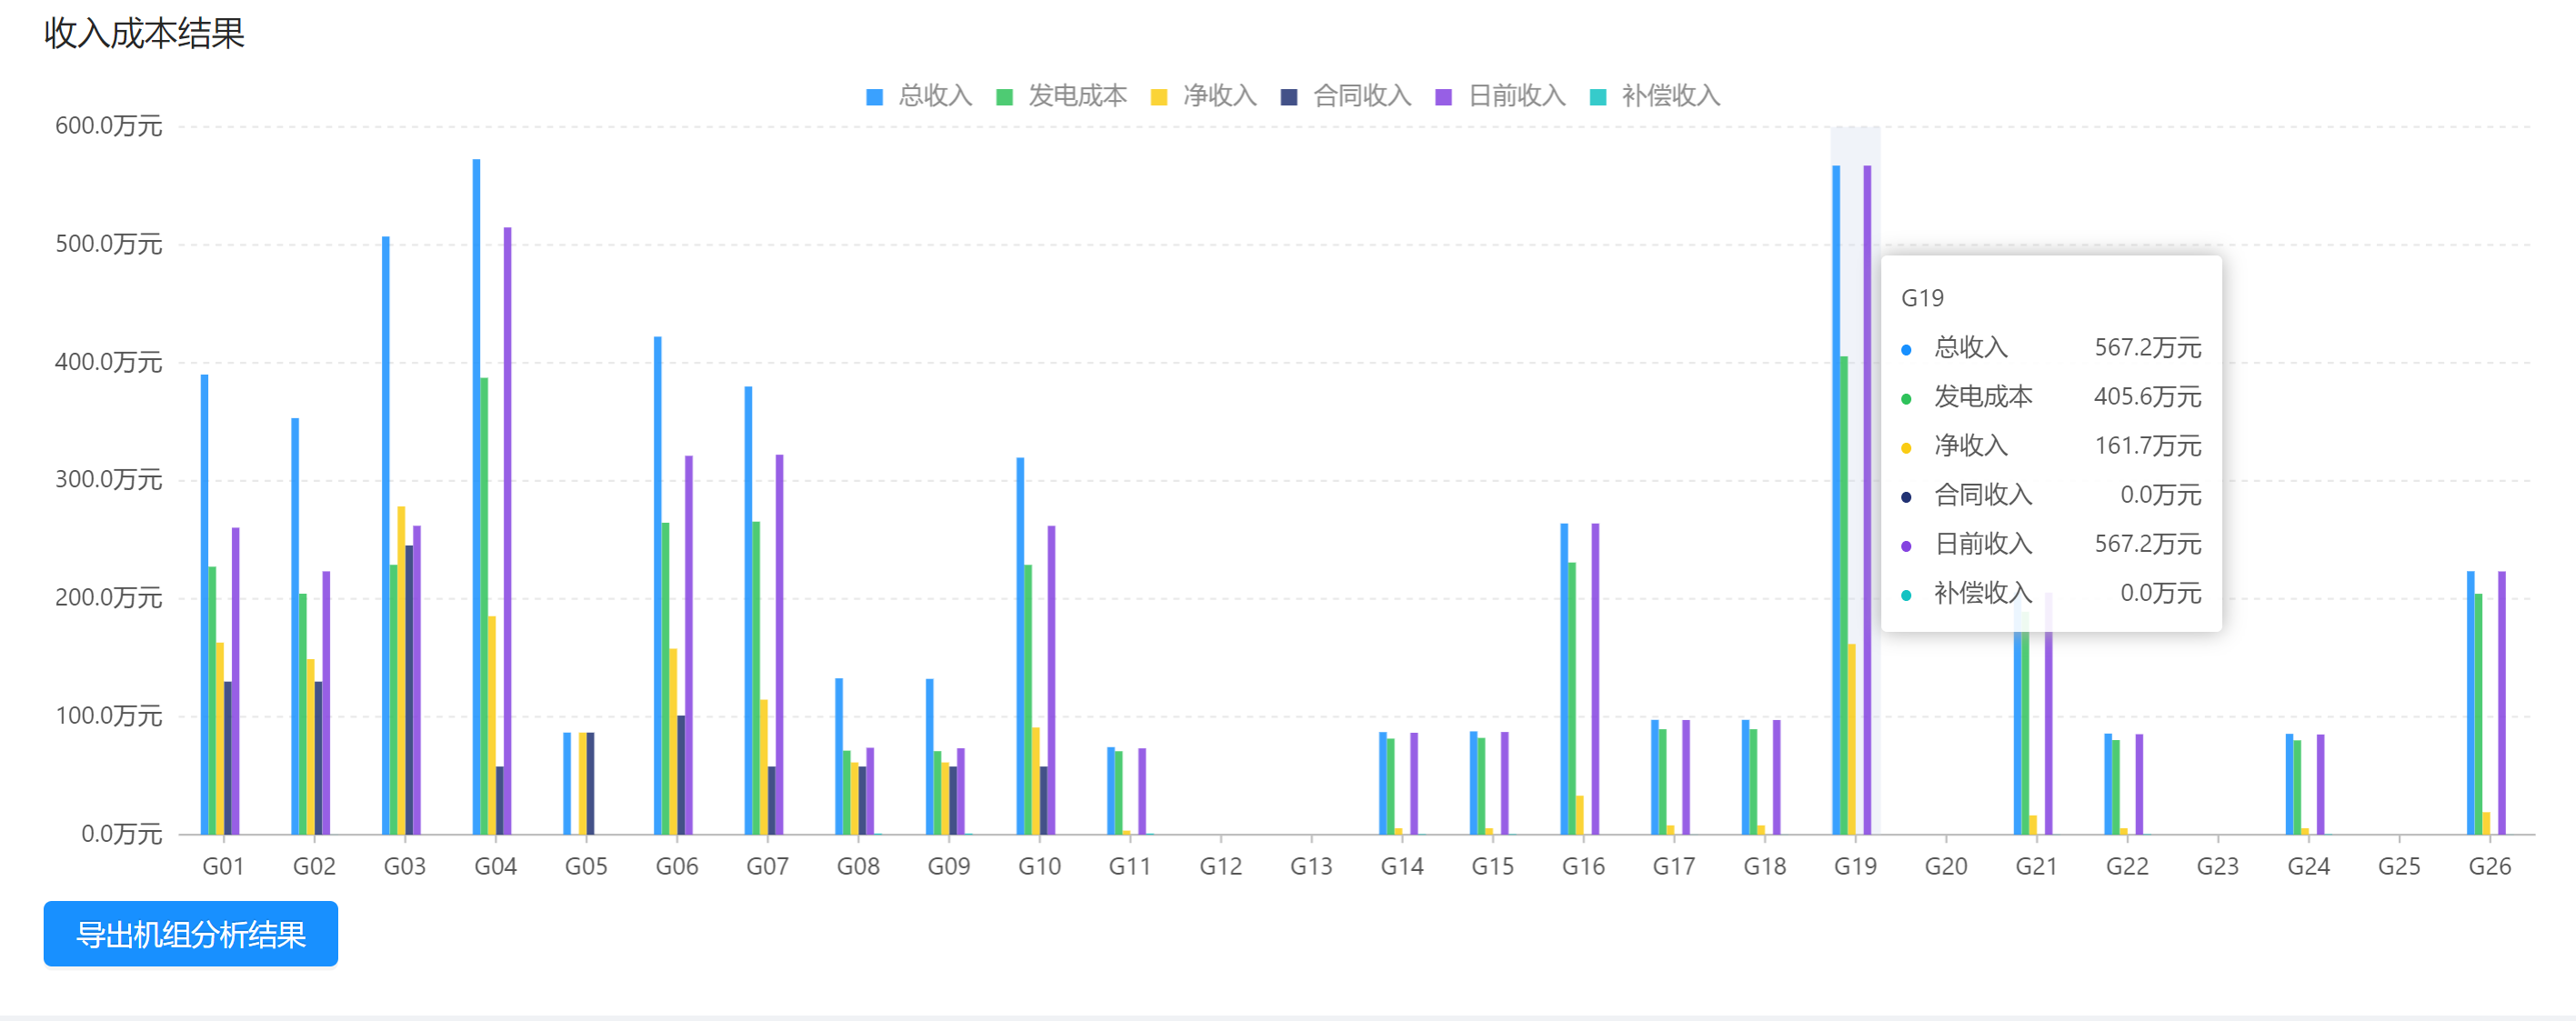Click the G01 x-axis label
The width and height of the screenshot is (2576, 1021).
pos(223,866)
